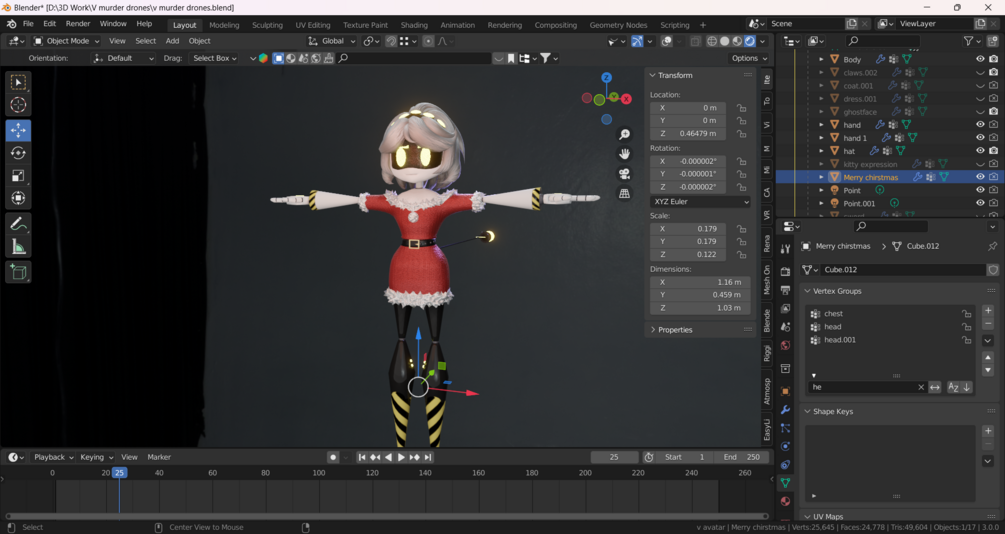The image size is (1005, 534).
Task: Activate the Transform tool
Action: [18, 198]
